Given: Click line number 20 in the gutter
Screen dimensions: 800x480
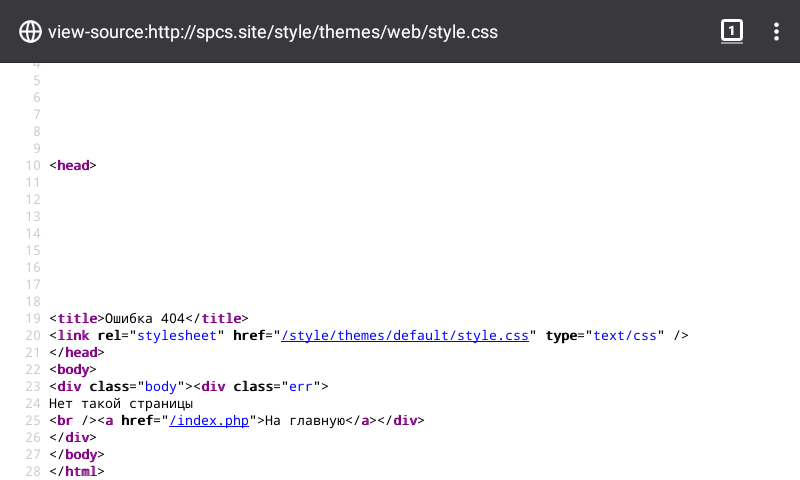Looking at the screenshot, I should [x=34, y=335].
